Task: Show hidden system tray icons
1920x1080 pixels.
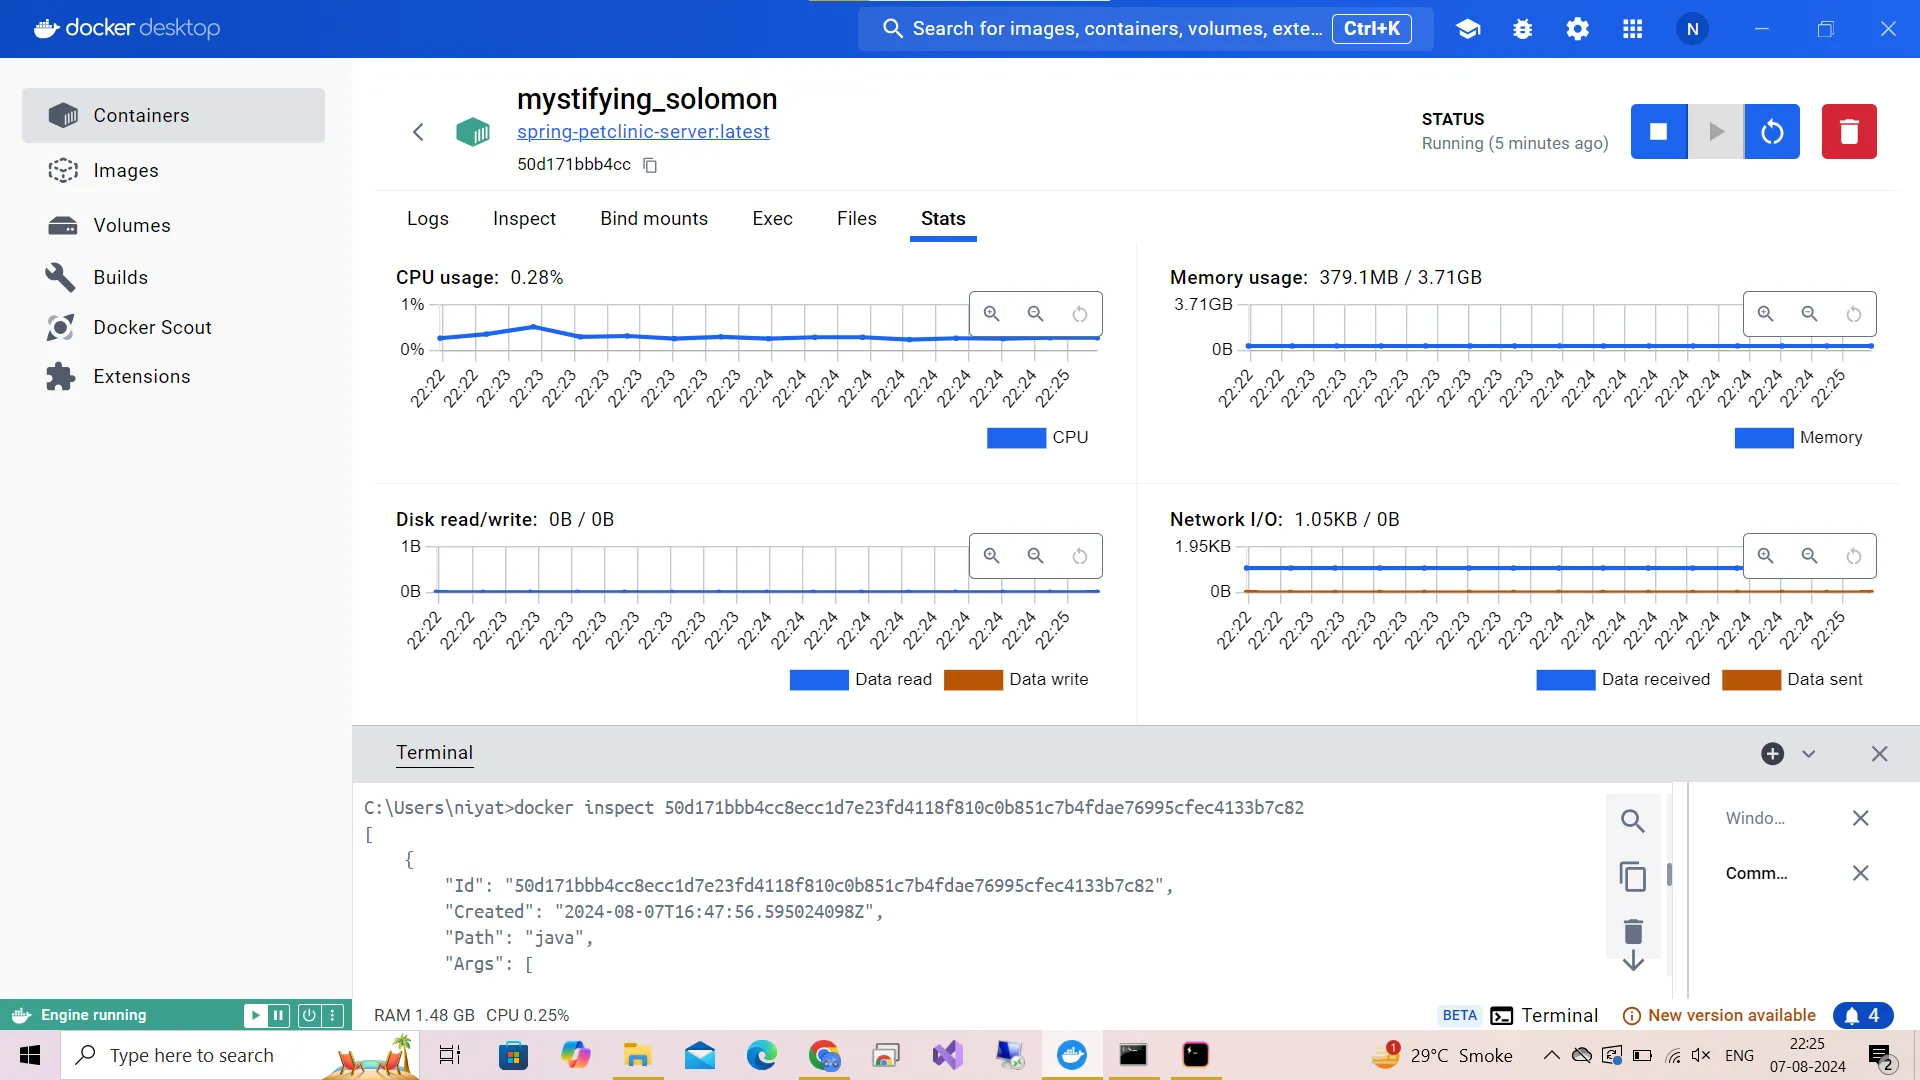Action: (1550, 1055)
